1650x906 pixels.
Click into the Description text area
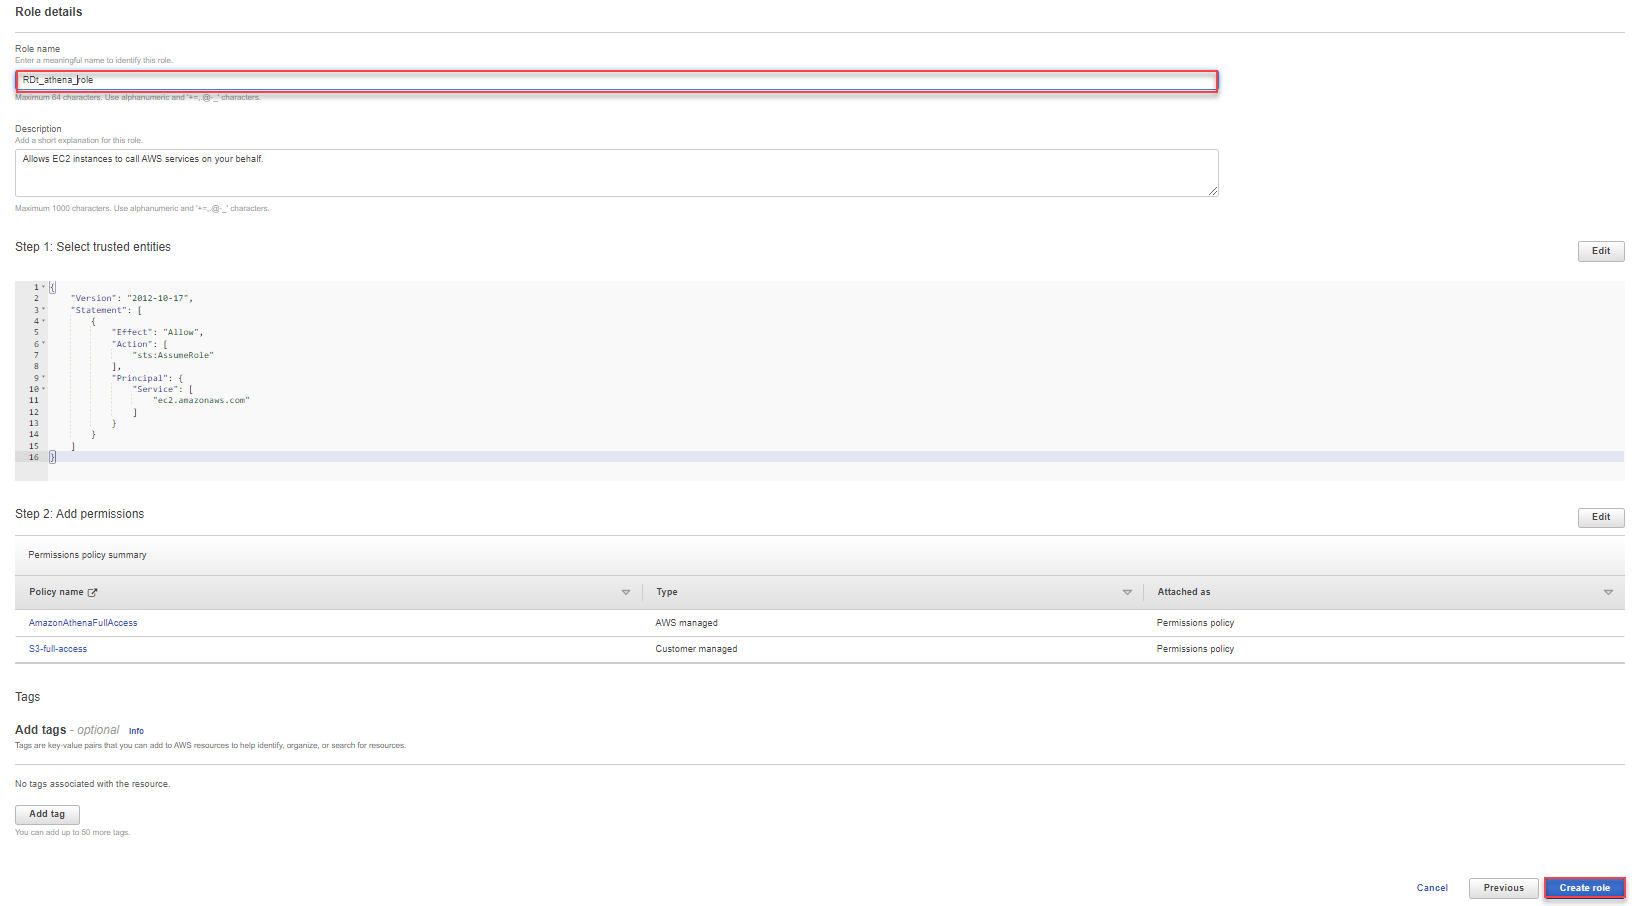(x=617, y=173)
